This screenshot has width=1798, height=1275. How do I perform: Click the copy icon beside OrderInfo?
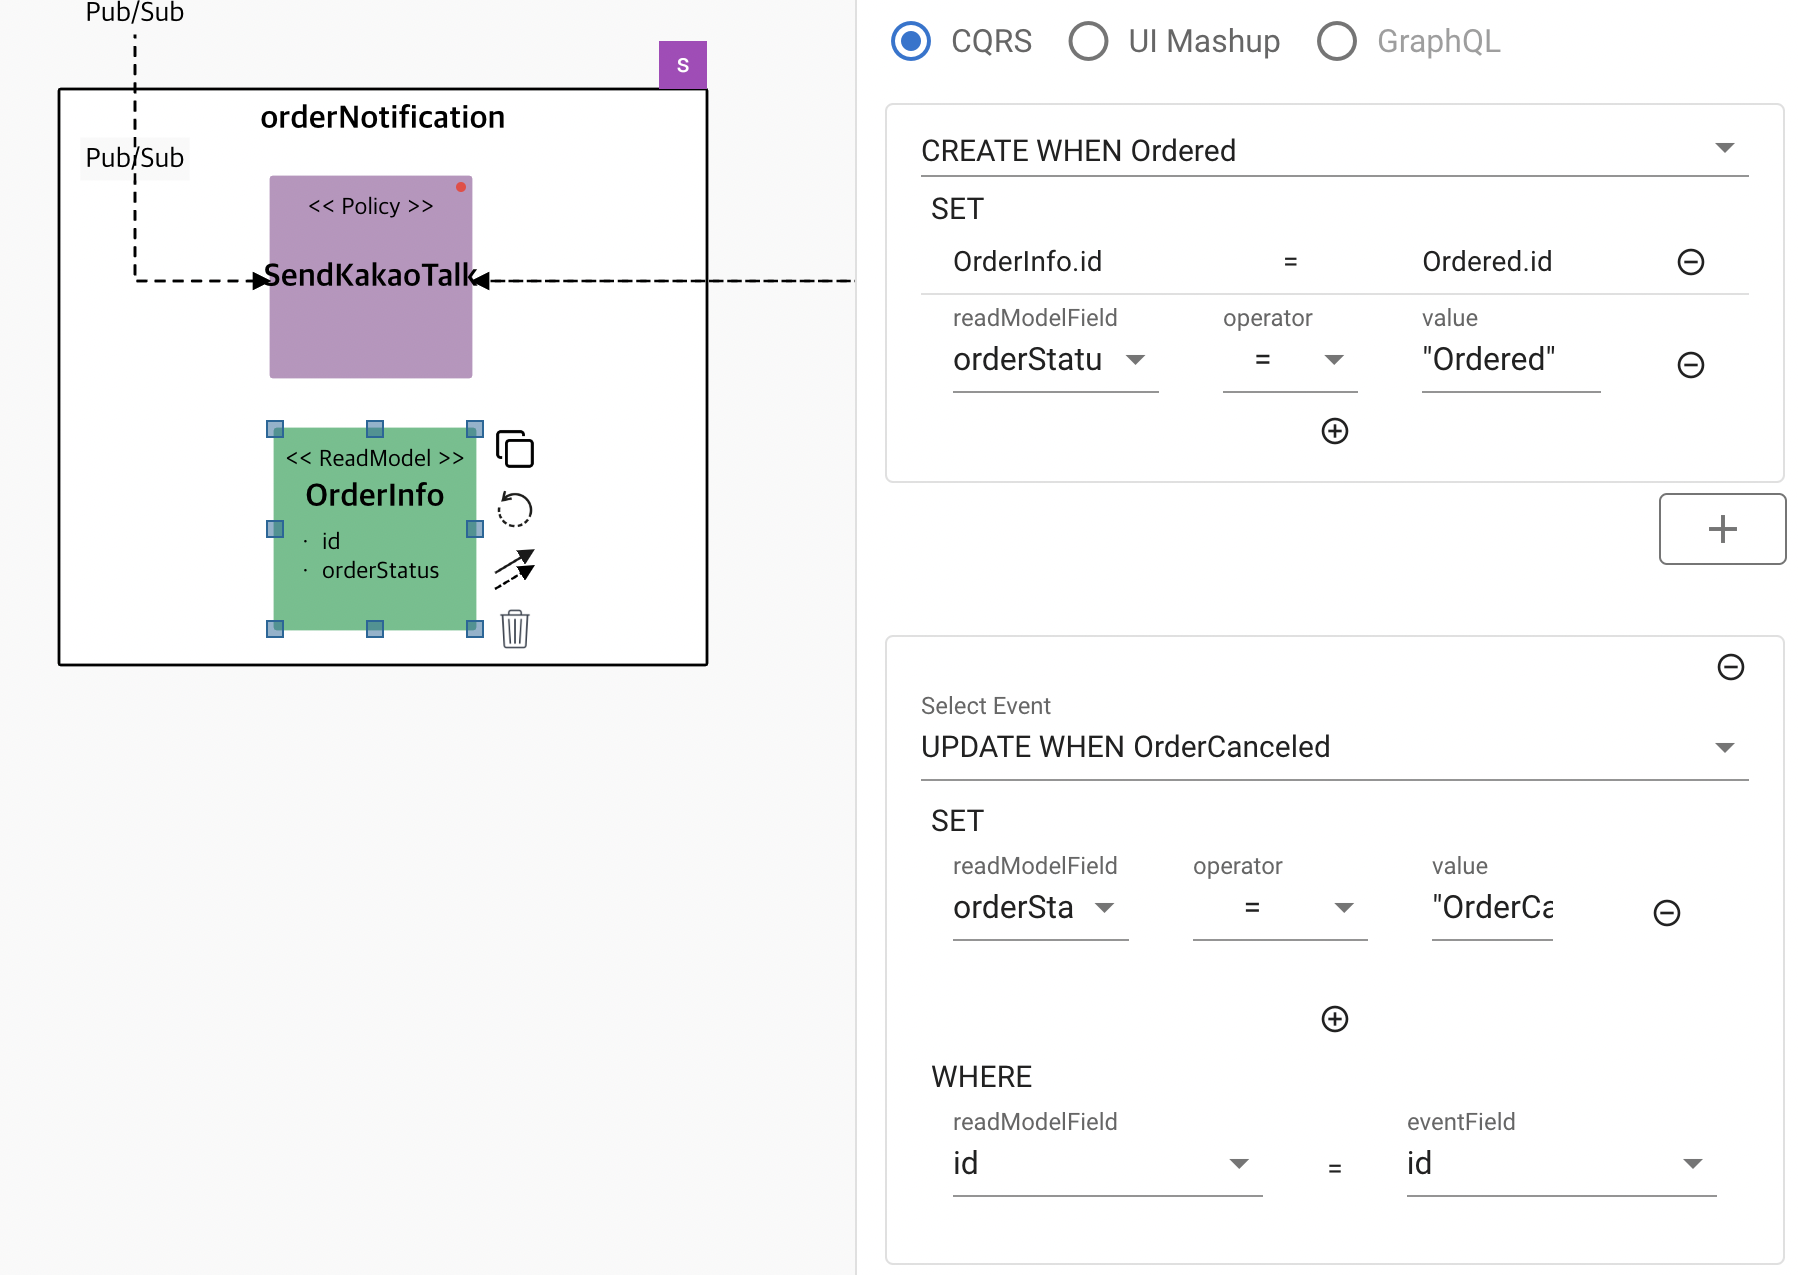(x=515, y=449)
